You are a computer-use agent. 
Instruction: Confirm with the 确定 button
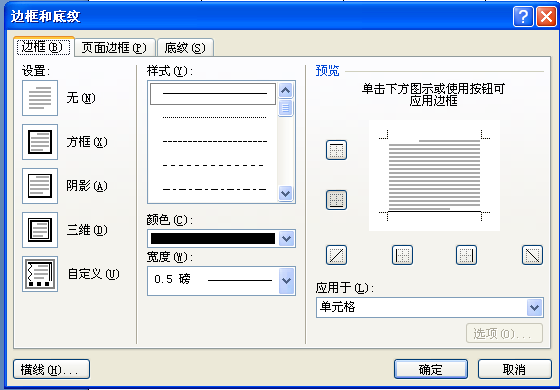click(431, 369)
